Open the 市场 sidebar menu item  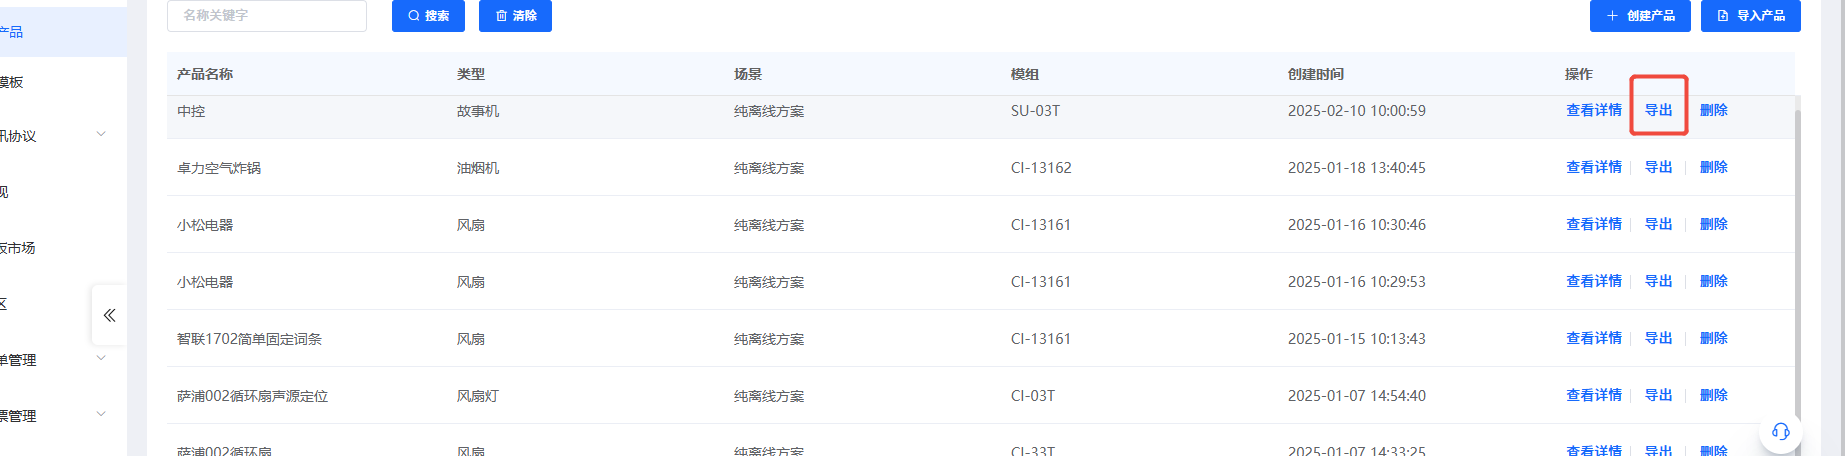coord(18,248)
